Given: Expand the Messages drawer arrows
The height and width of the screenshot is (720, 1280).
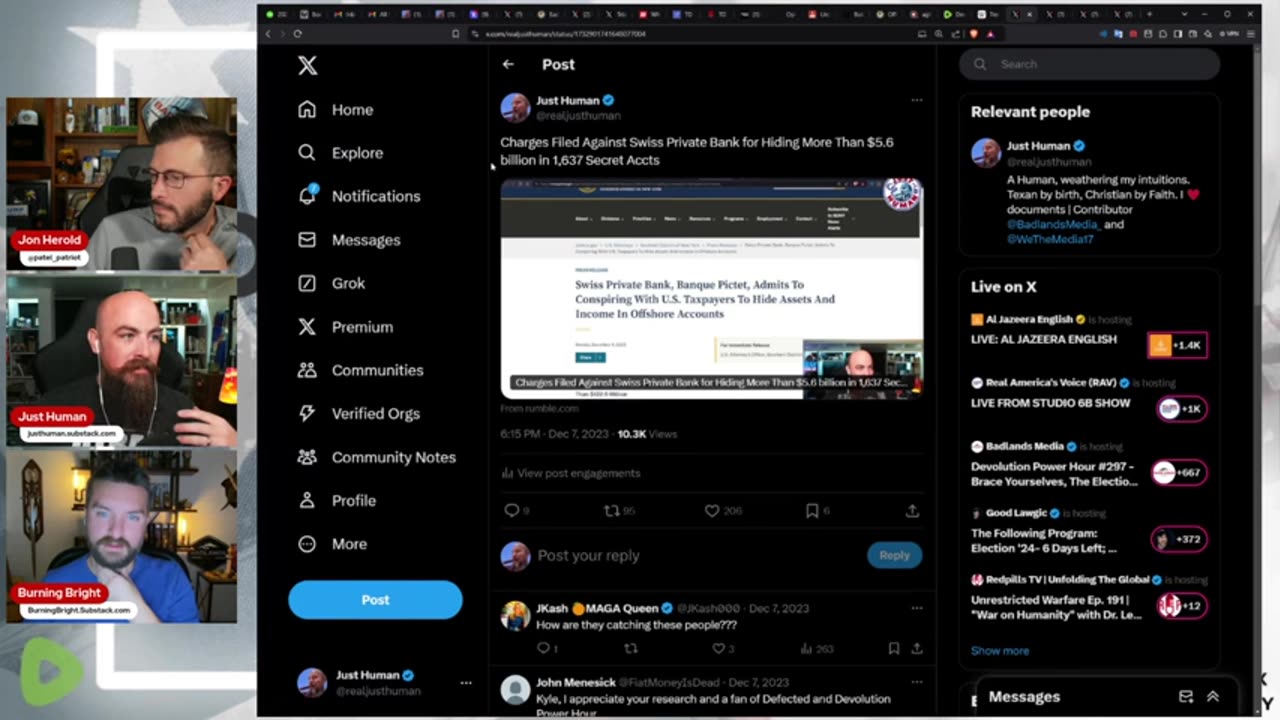Looking at the screenshot, I should (x=1212, y=697).
